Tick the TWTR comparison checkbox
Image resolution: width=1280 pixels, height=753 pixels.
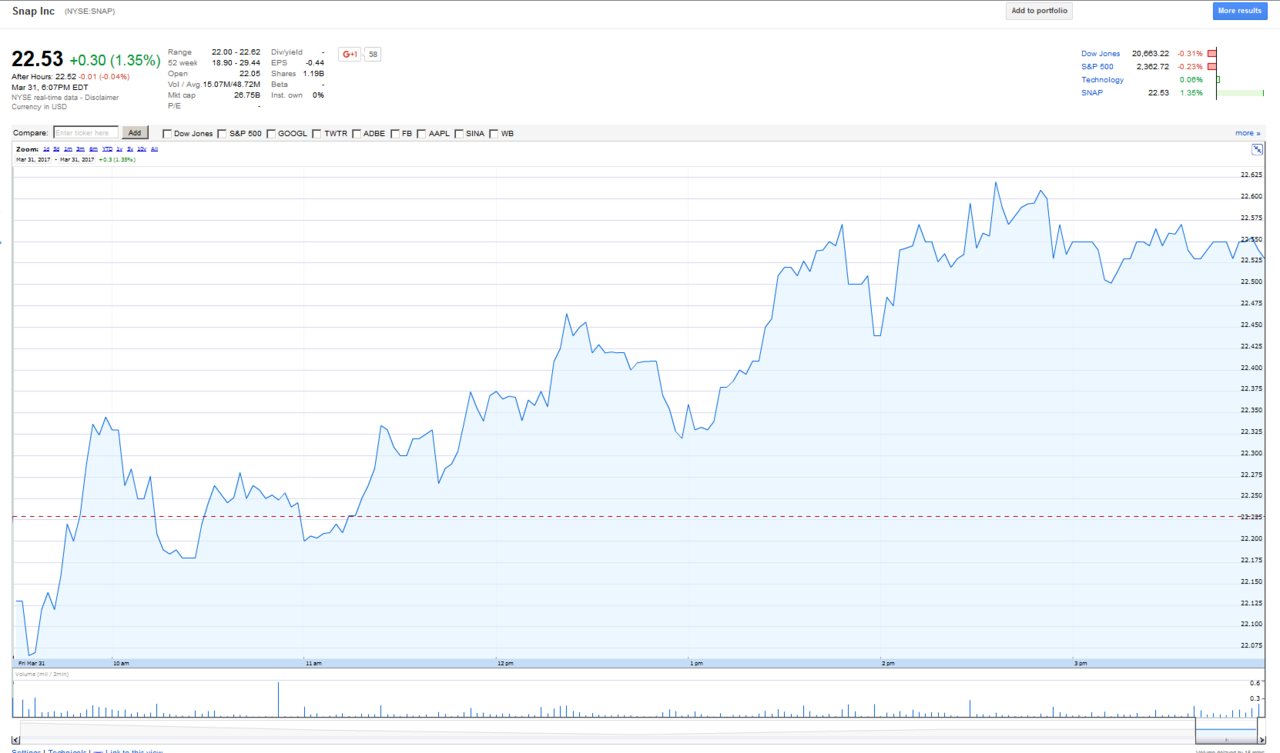[x=317, y=133]
